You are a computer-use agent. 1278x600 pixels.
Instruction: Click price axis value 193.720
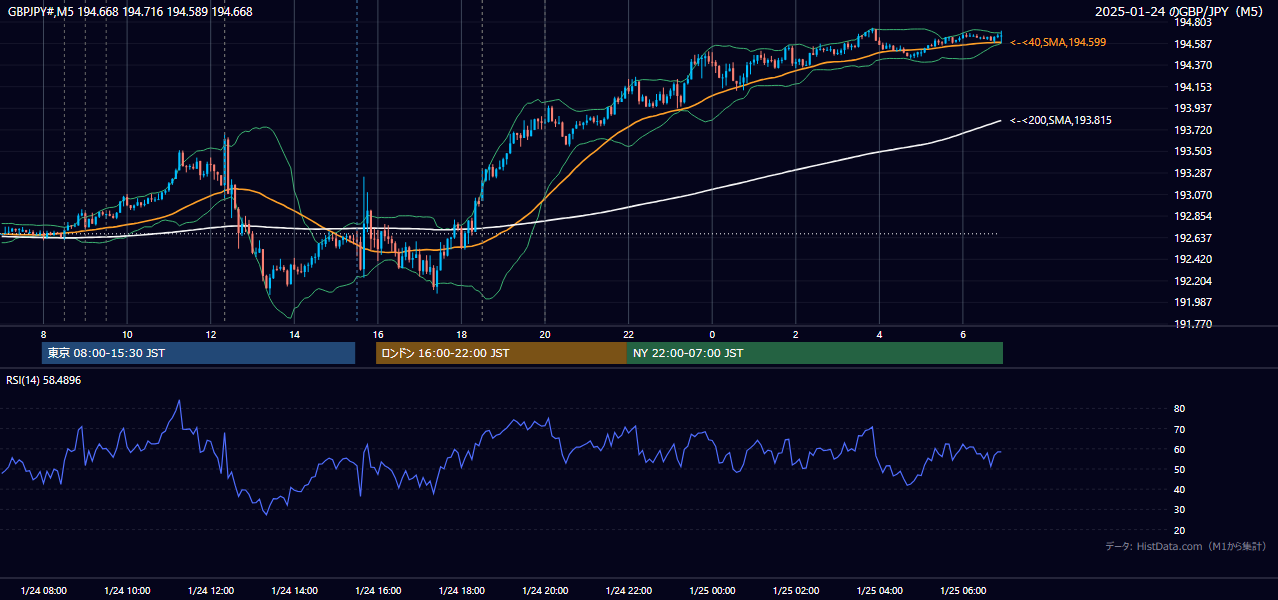(x=1191, y=130)
